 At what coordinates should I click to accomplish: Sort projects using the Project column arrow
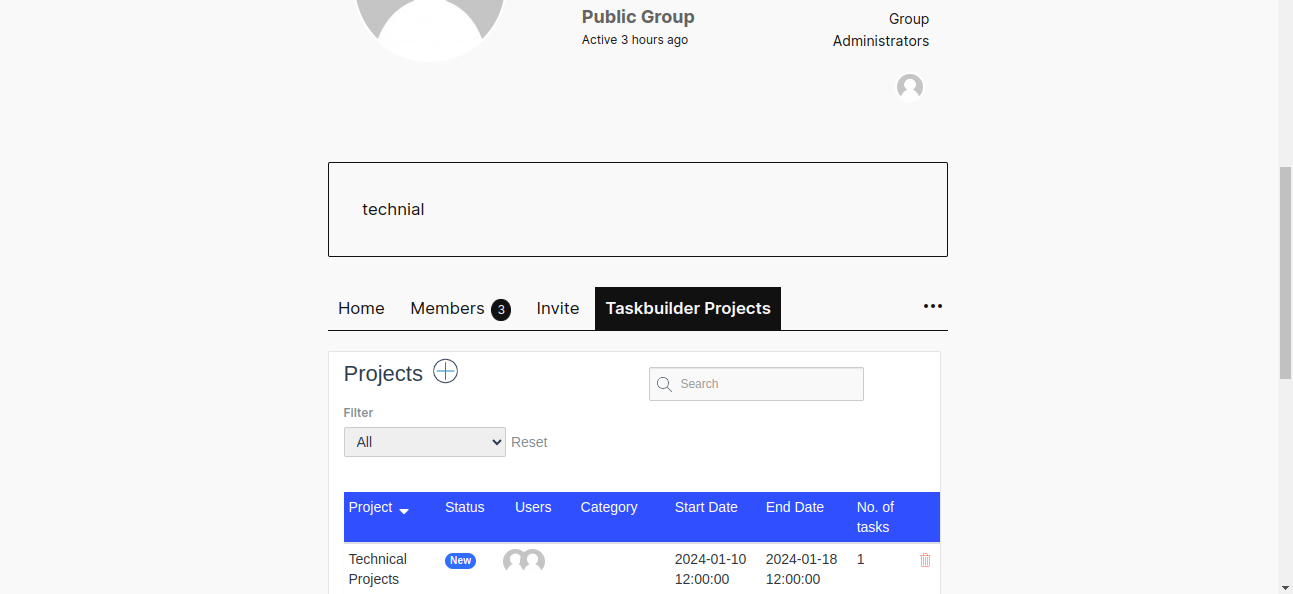(404, 510)
